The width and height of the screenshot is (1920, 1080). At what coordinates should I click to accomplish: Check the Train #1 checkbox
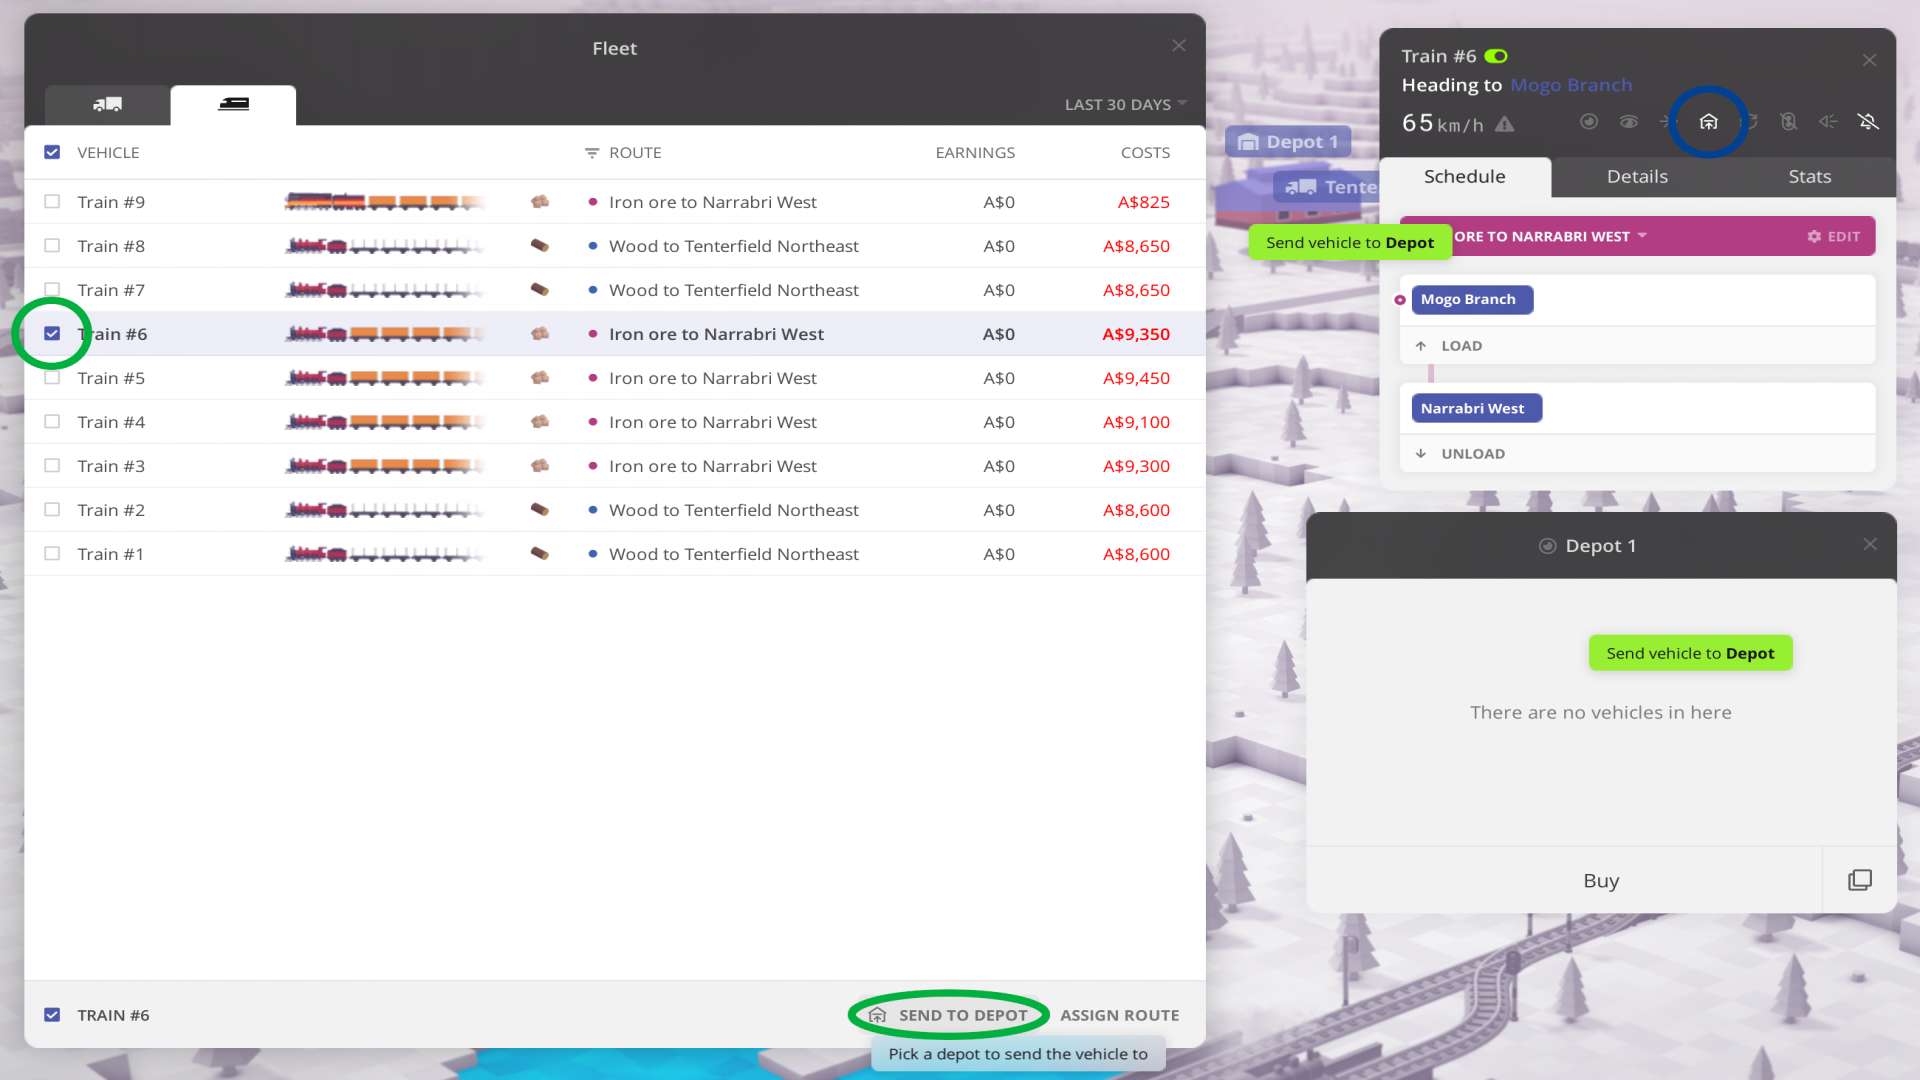[x=52, y=554]
